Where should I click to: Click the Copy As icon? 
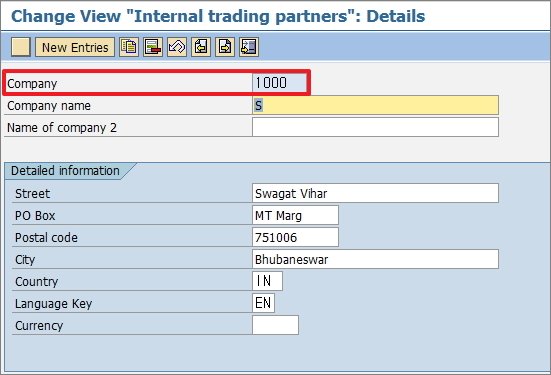pyautogui.click(x=129, y=47)
